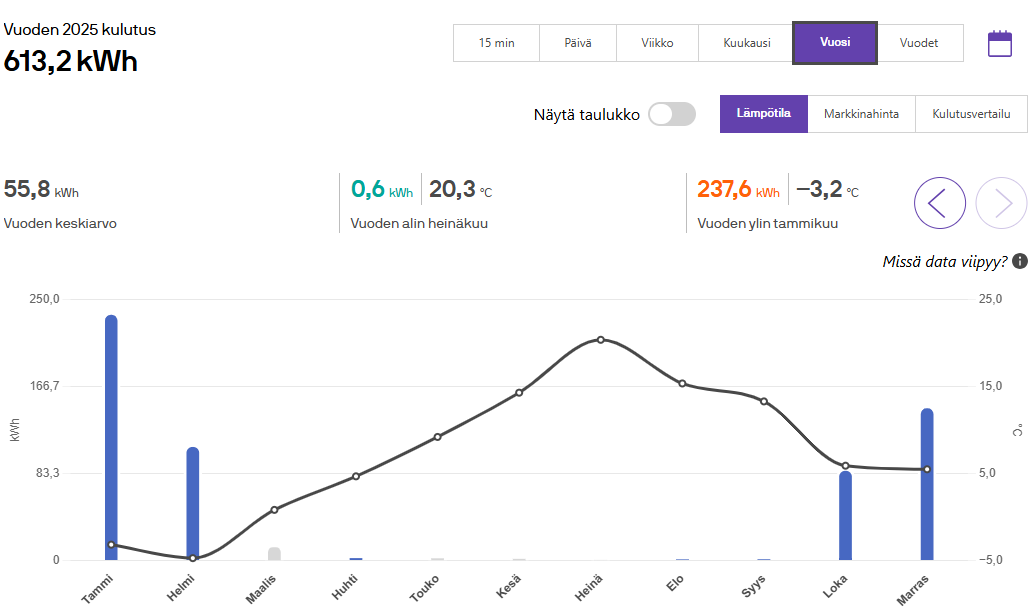Image resolution: width=1034 pixels, height=616 pixels.
Task: Enable the Lämpötila overlay button
Action: point(764,114)
